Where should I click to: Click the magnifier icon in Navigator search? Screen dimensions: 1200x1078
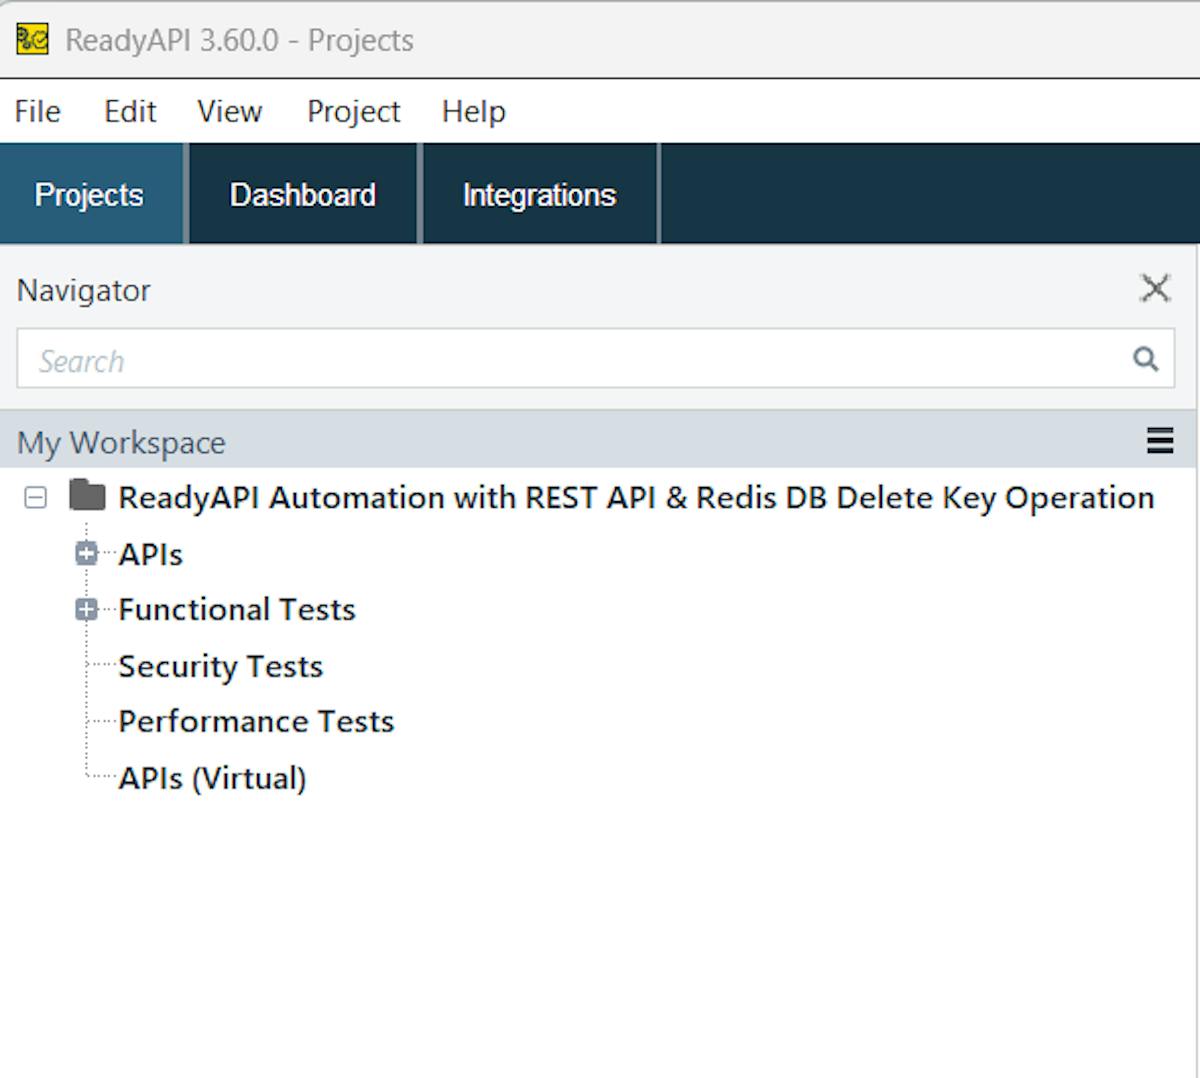coord(1145,359)
